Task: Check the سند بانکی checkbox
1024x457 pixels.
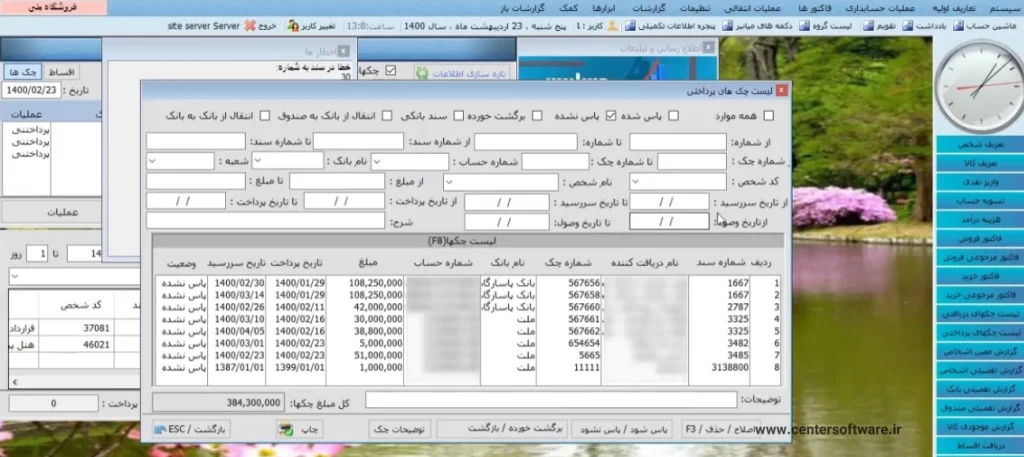Action: 458,116
